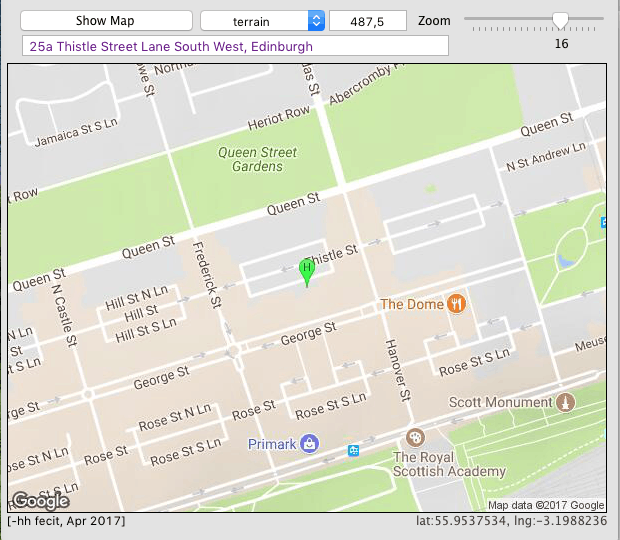
Task: Click the blue transit icon at map's right edge
Action: [x=604, y=222]
